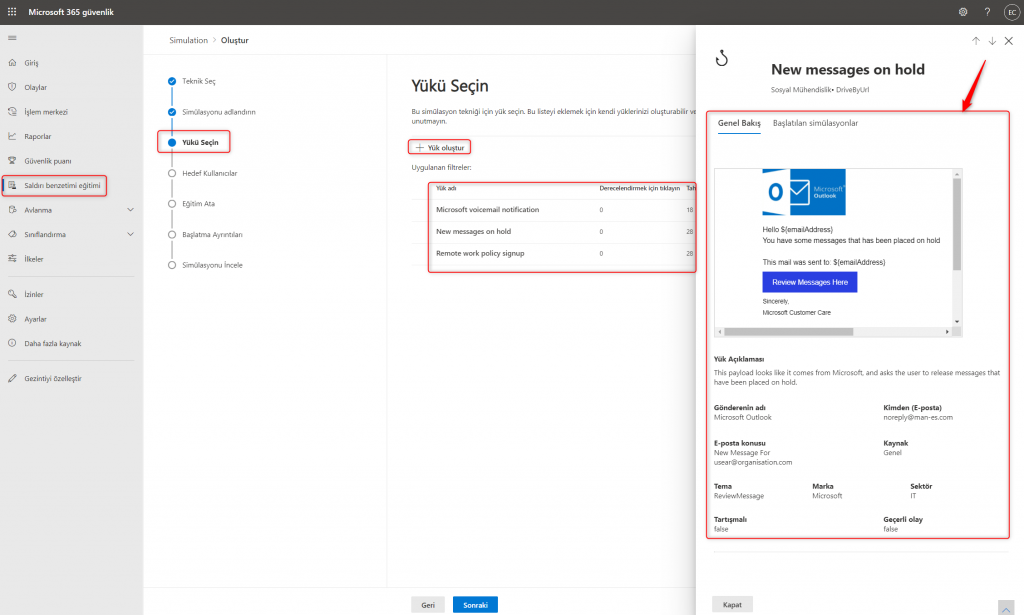The height and width of the screenshot is (615, 1024).
Task: Open Olaylar in the sidebar
Action: (35, 87)
